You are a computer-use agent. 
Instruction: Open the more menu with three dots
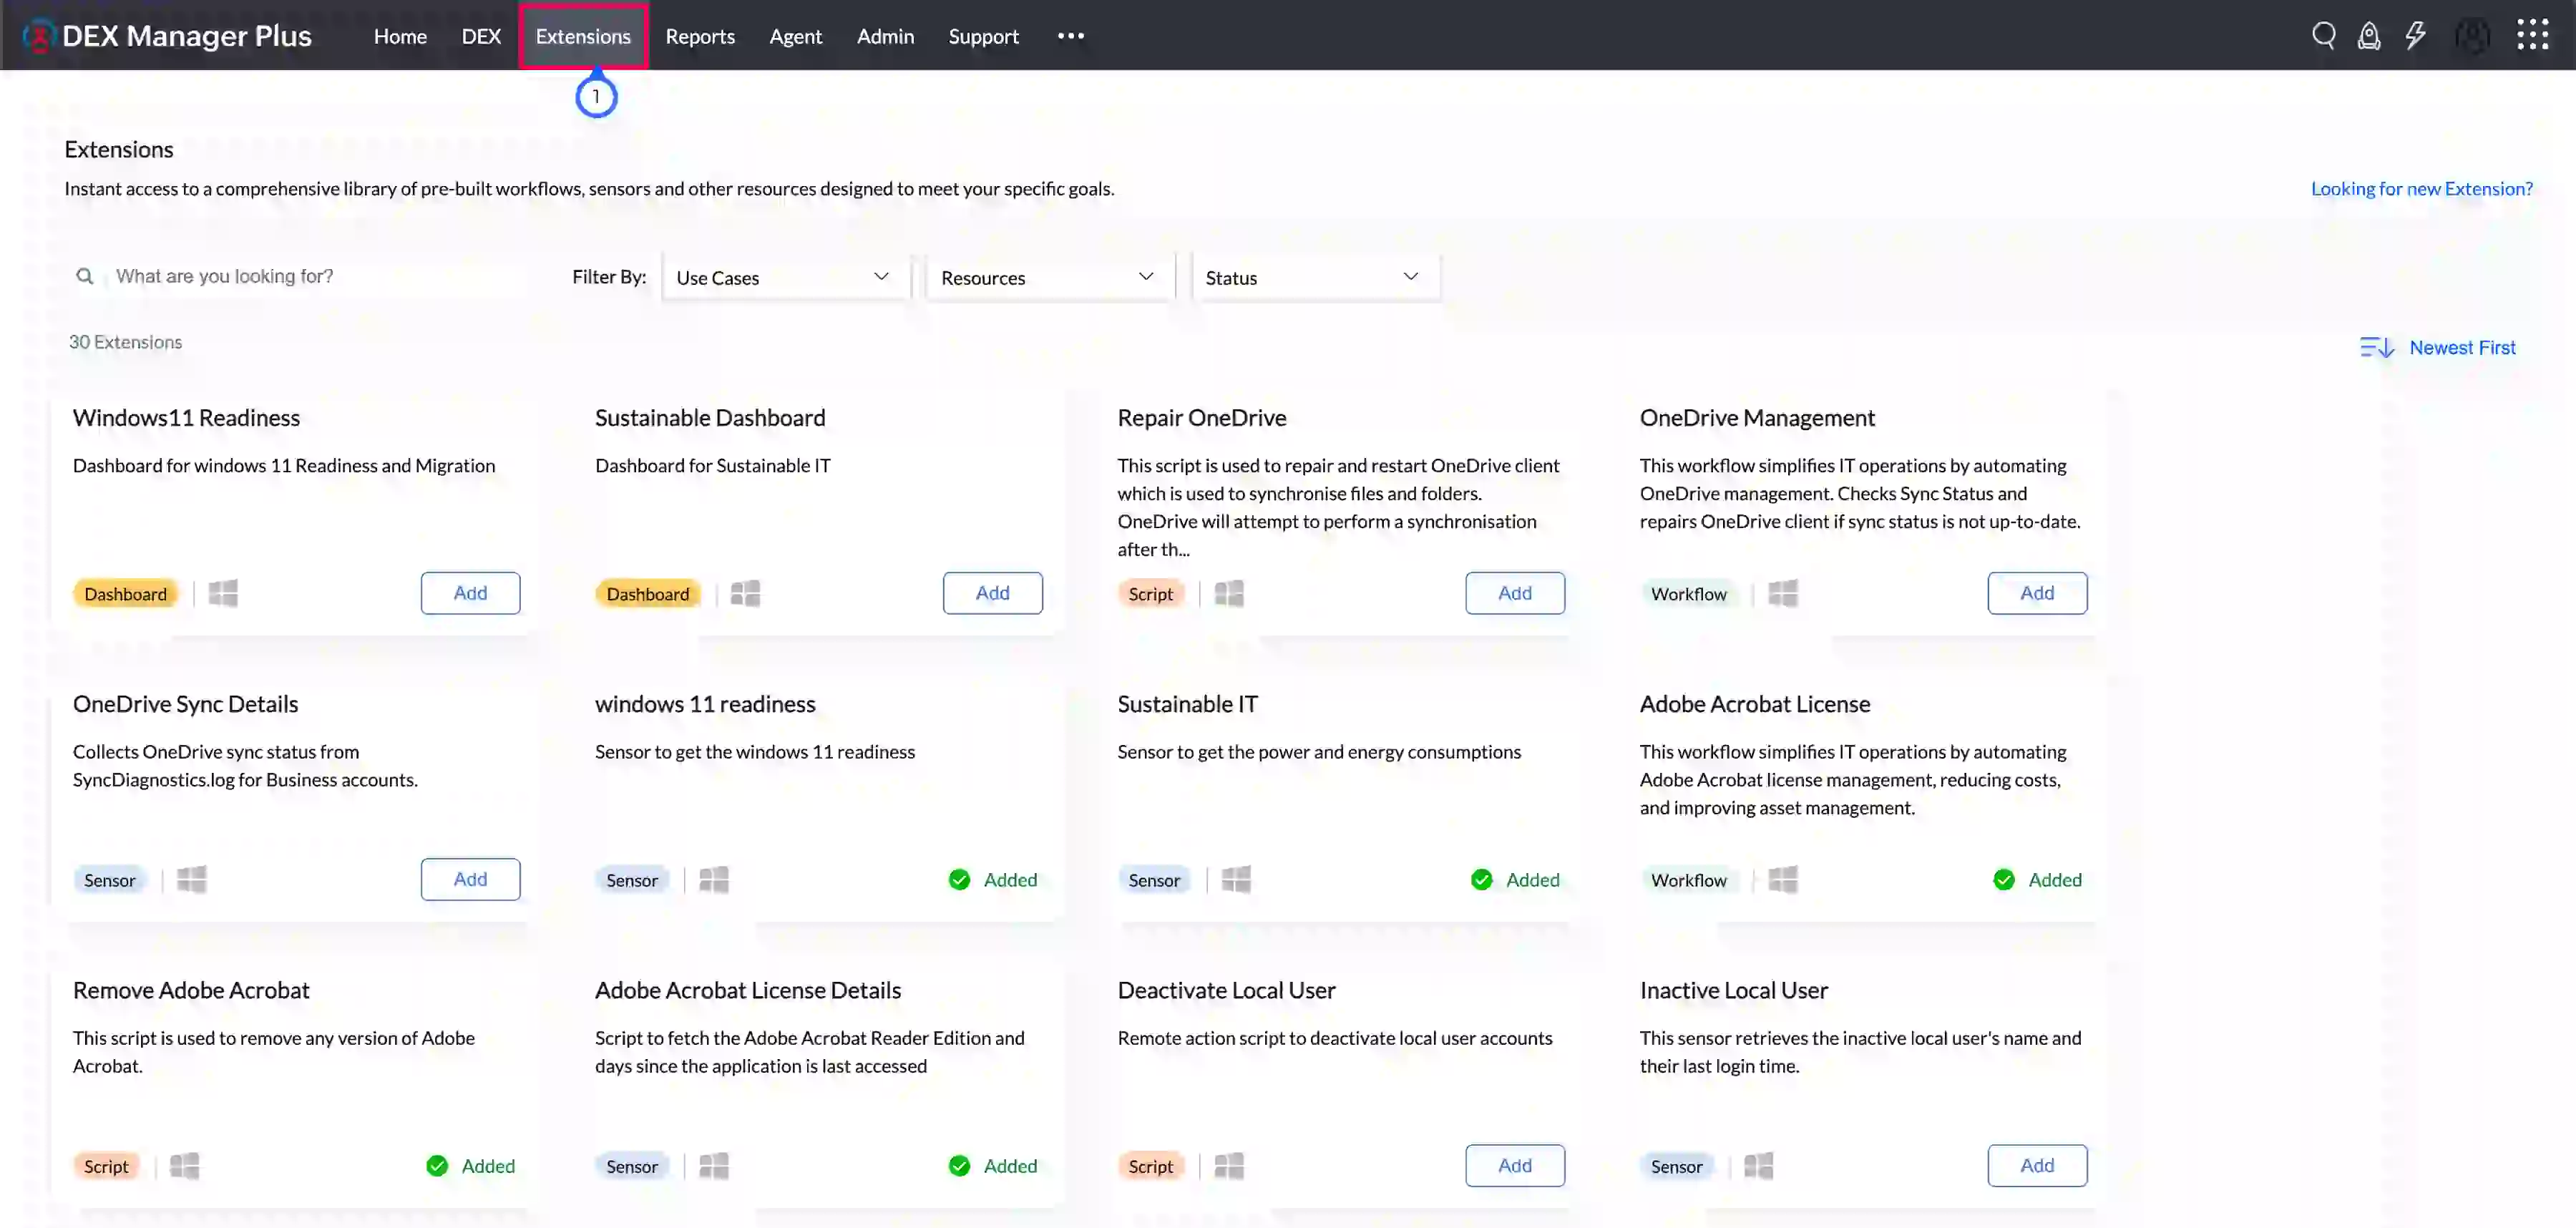[1070, 36]
